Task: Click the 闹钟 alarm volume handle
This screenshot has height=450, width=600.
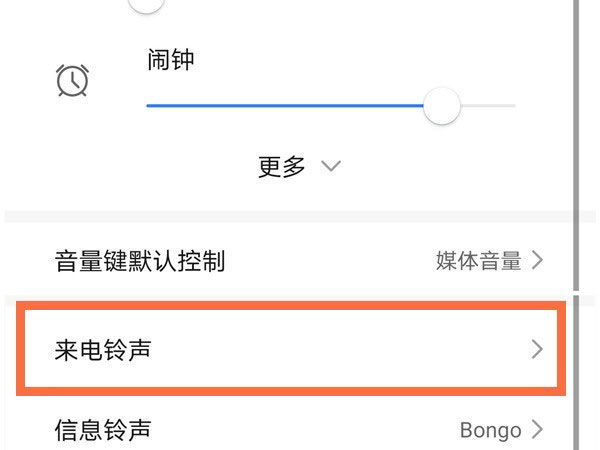Action: (x=441, y=105)
